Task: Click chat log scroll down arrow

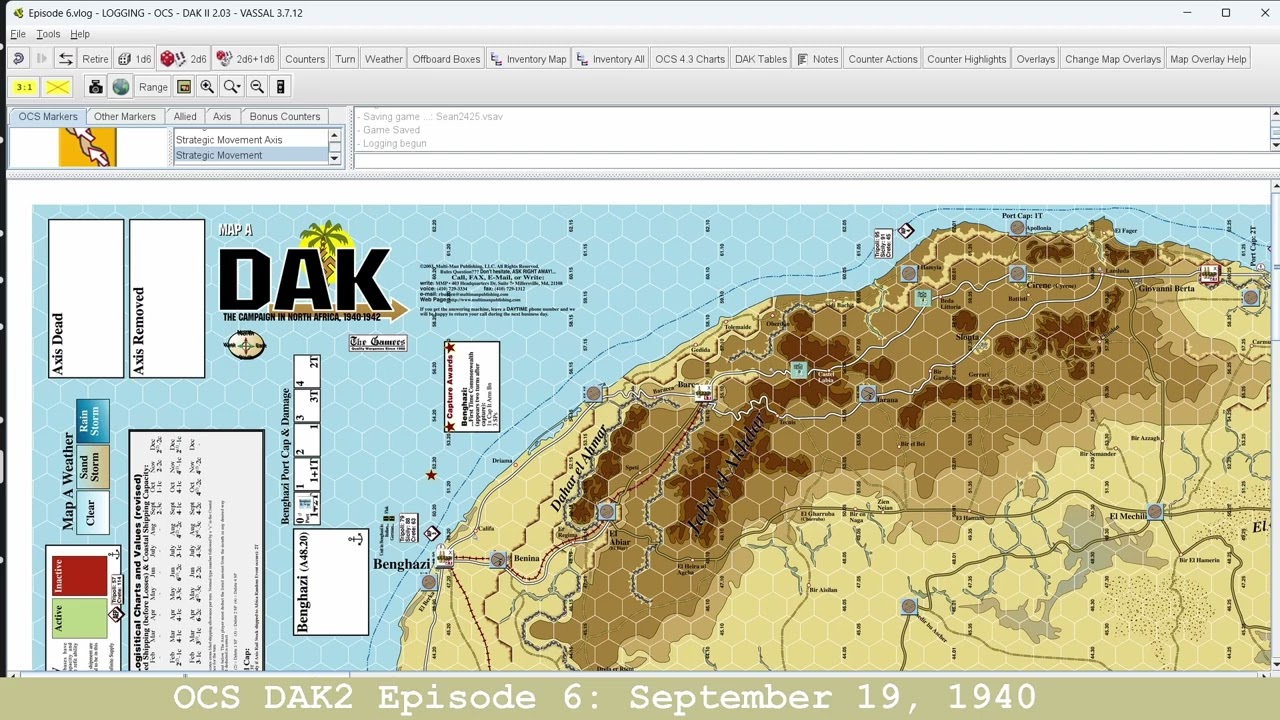Action: [x=1275, y=146]
